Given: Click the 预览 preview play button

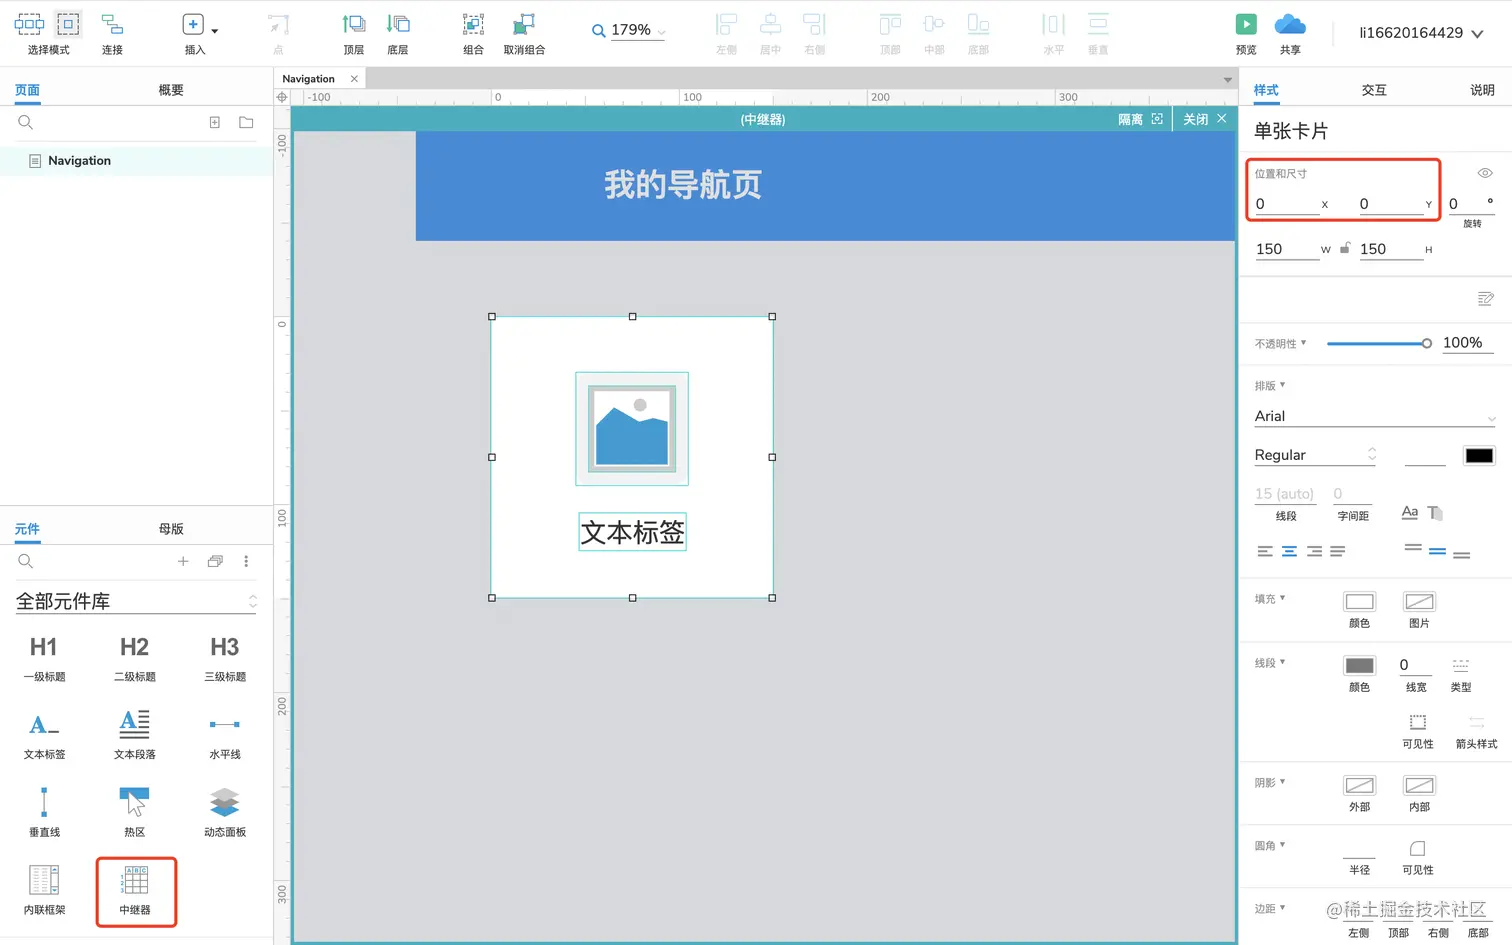Looking at the screenshot, I should tap(1246, 24).
